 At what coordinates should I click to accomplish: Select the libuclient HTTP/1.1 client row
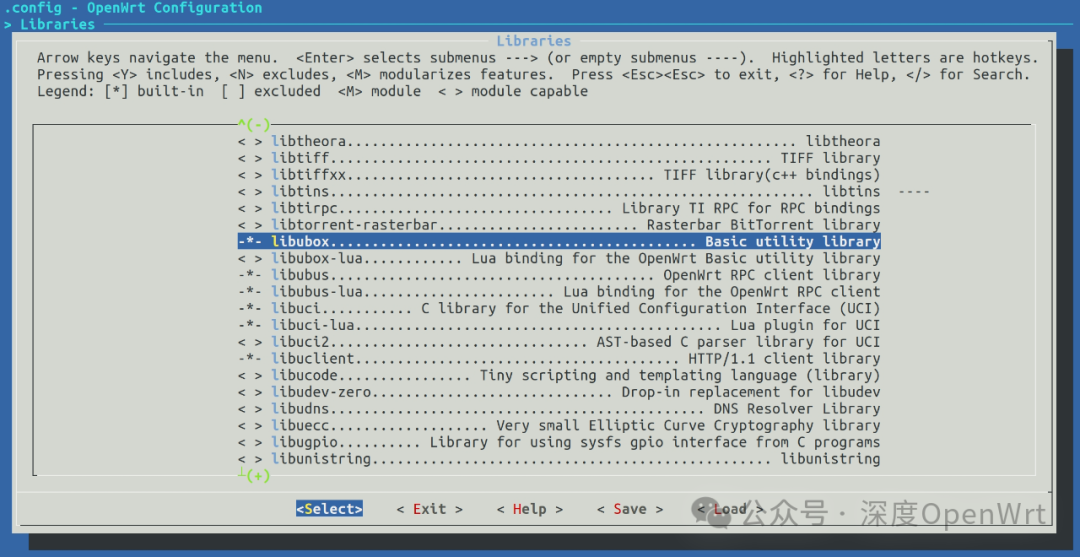(559, 359)
